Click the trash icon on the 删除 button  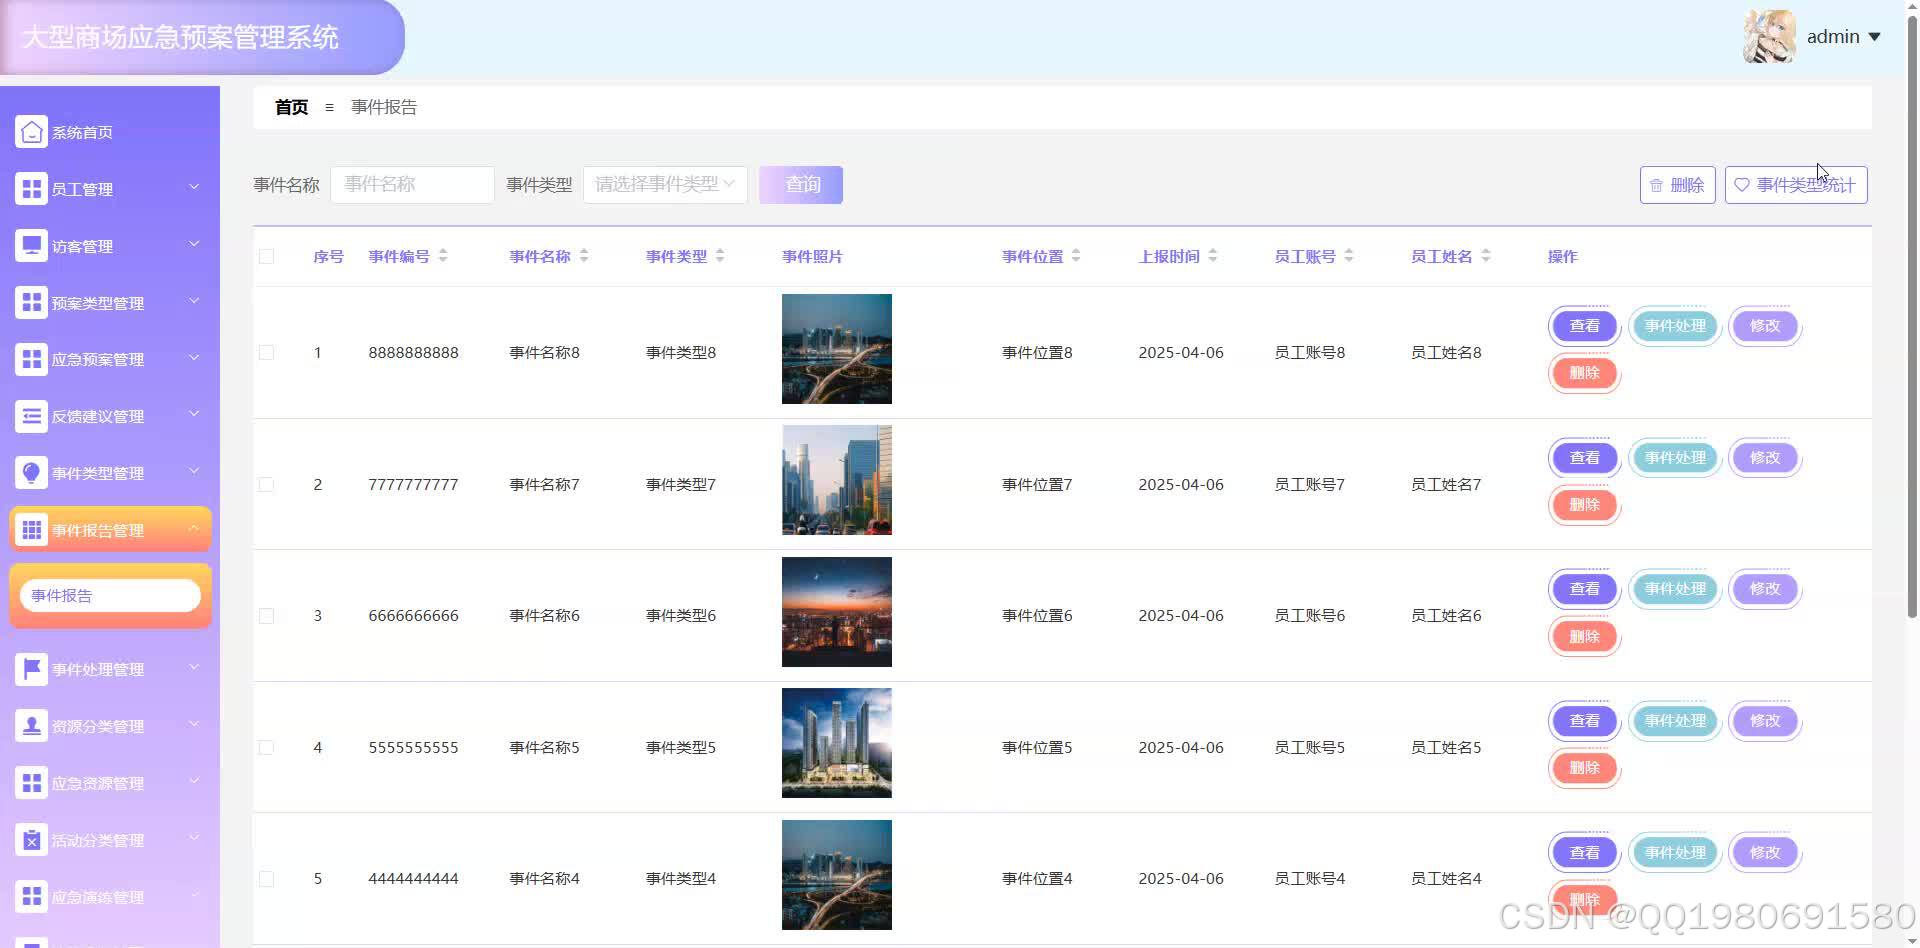click(1658, 184)
